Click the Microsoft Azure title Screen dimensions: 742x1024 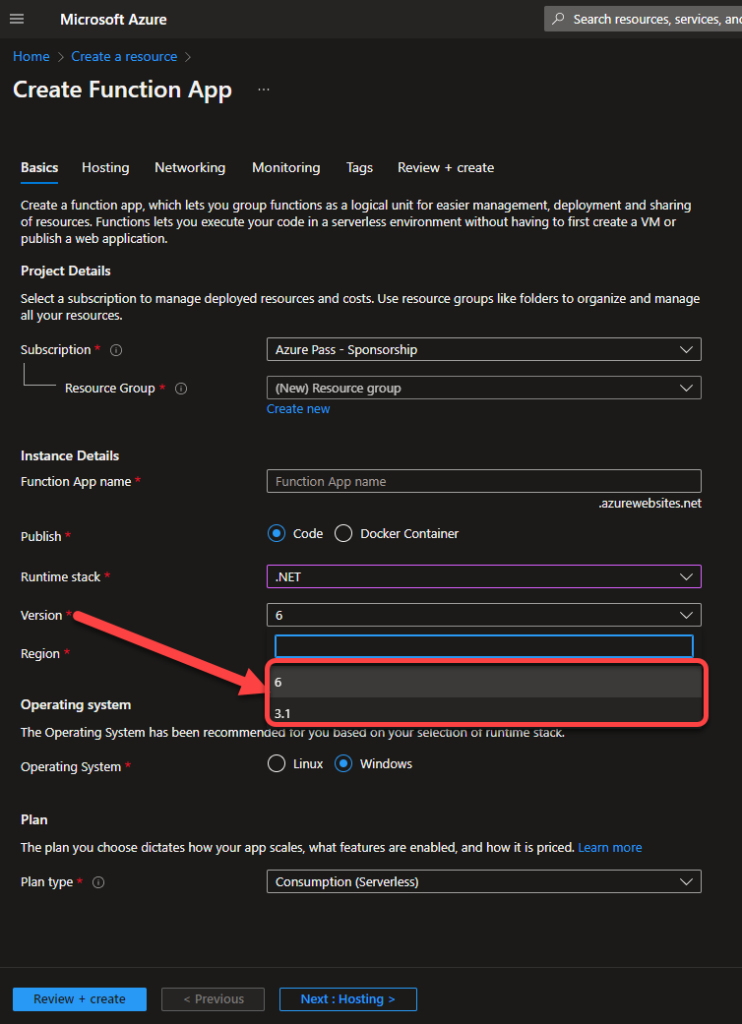[x=114, y=20]
